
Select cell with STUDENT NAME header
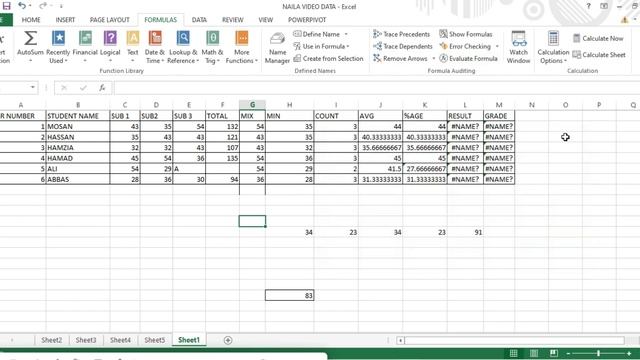pos(78,116)
